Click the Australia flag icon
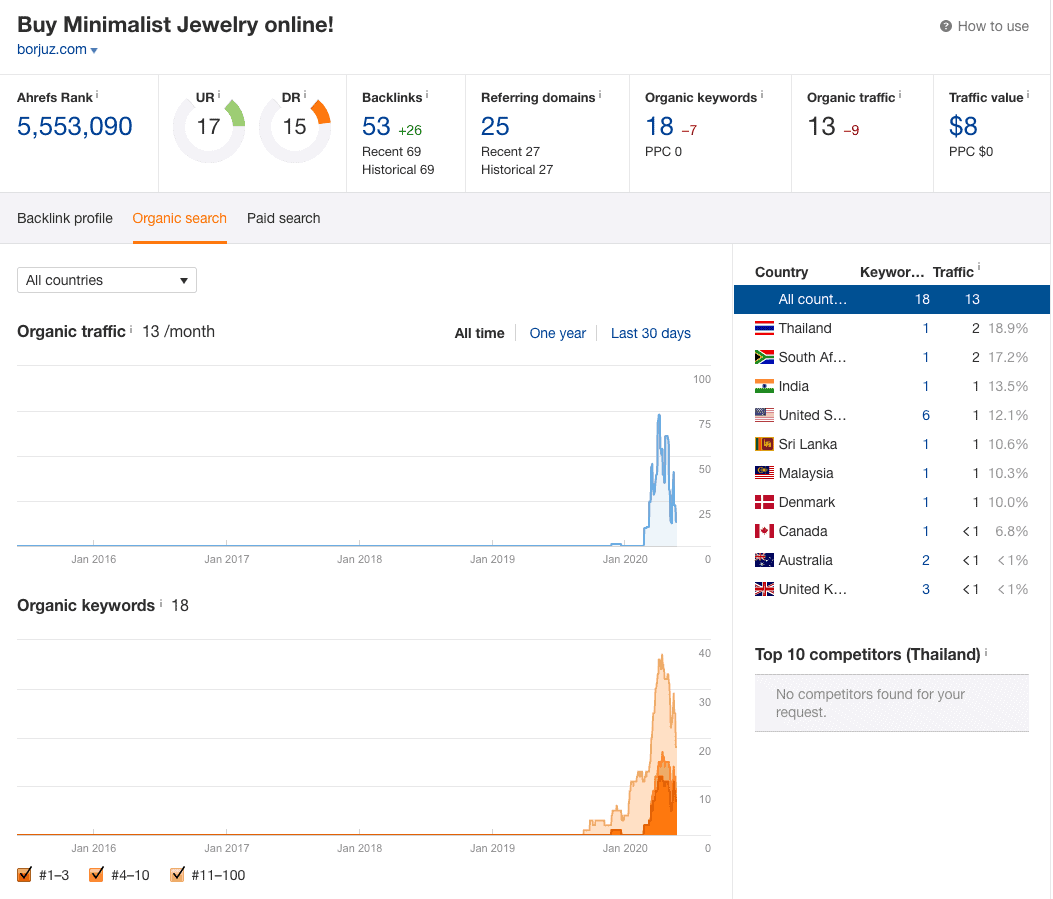The image size is (1053, 899). tap(764, 560)
